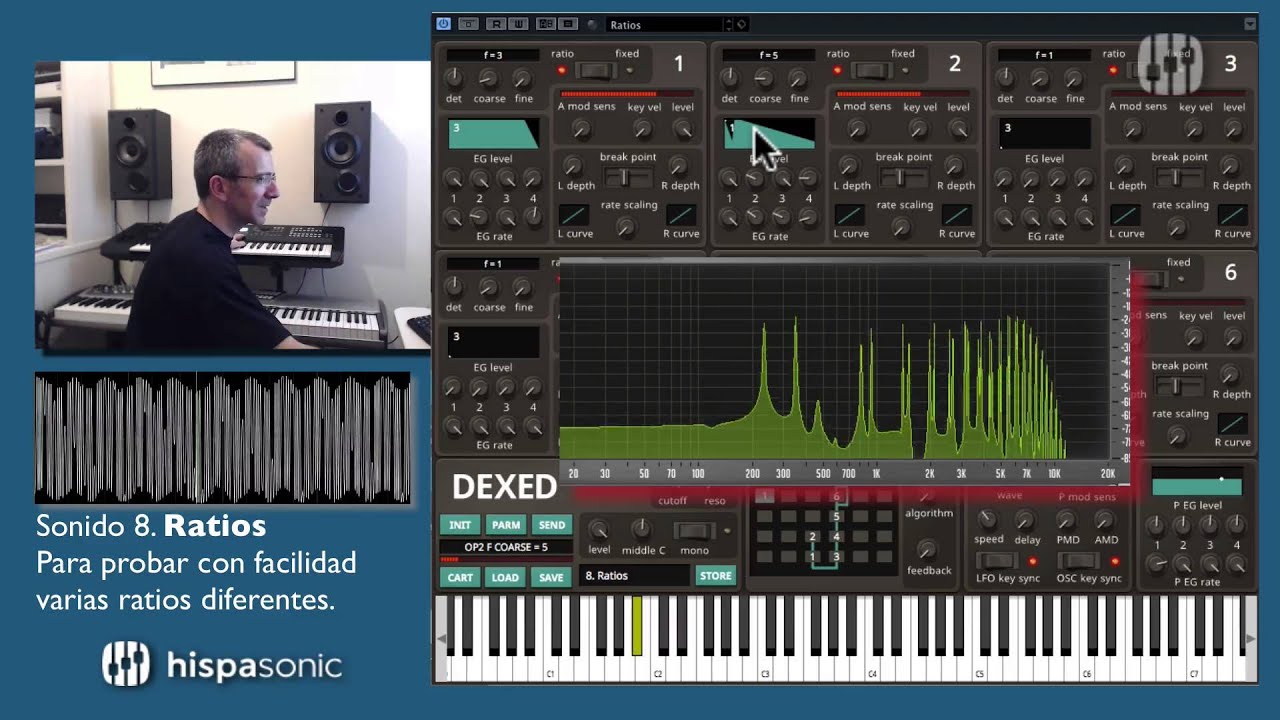Select operator box 5 in algorithm grid
Viewport: 1280px width, 720px height.
(x=837, y=517)
